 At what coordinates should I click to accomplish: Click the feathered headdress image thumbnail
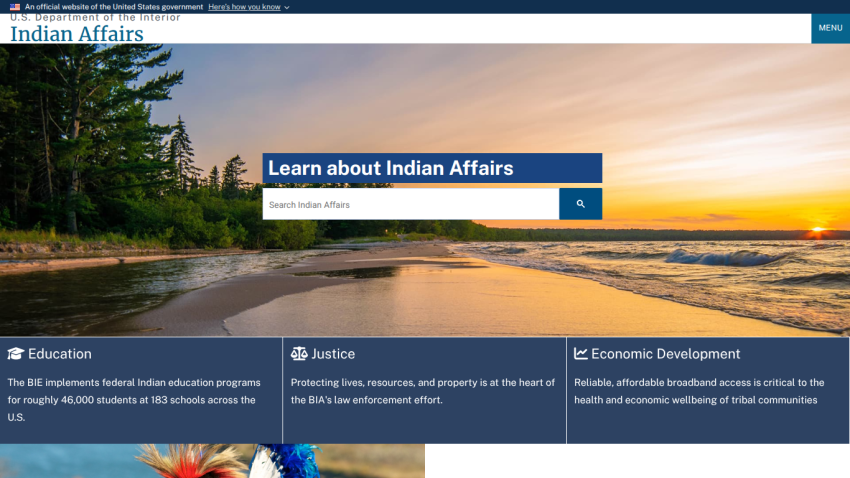(x=212, y=461)
